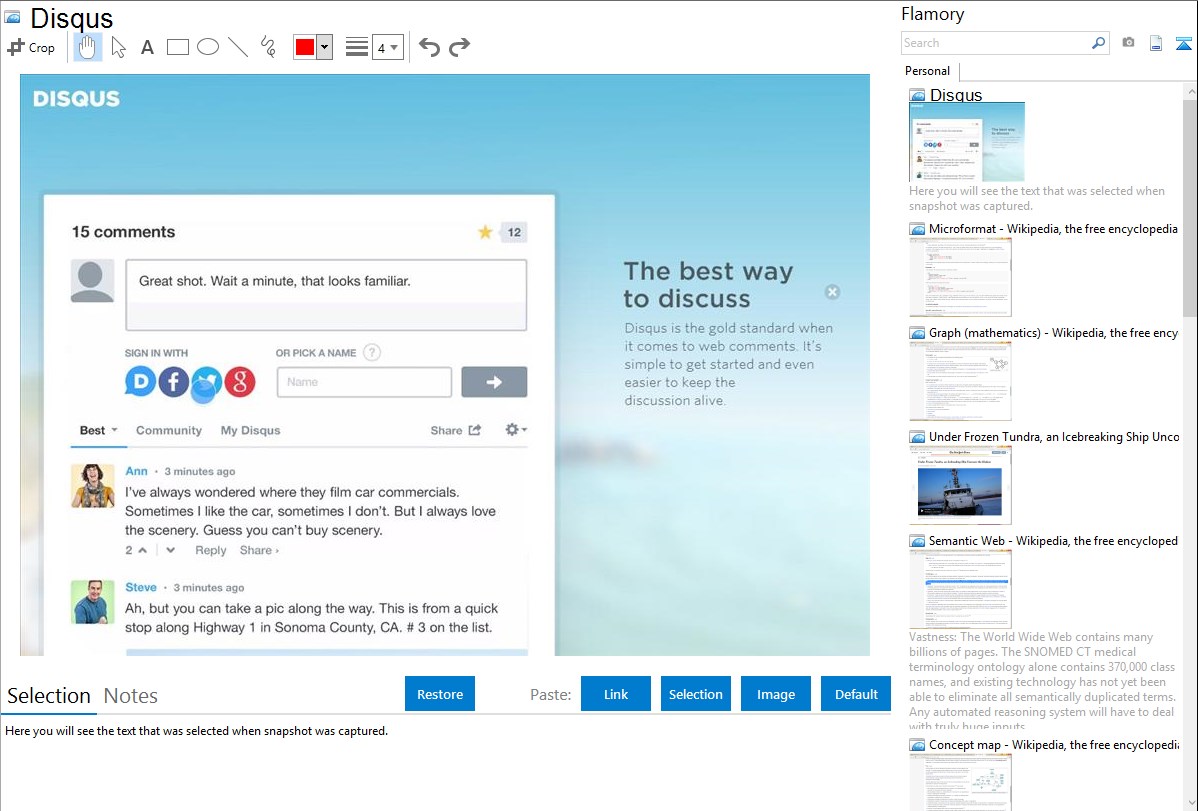
Task: Click the 12 favorites count badge
Action: point(514,232)
